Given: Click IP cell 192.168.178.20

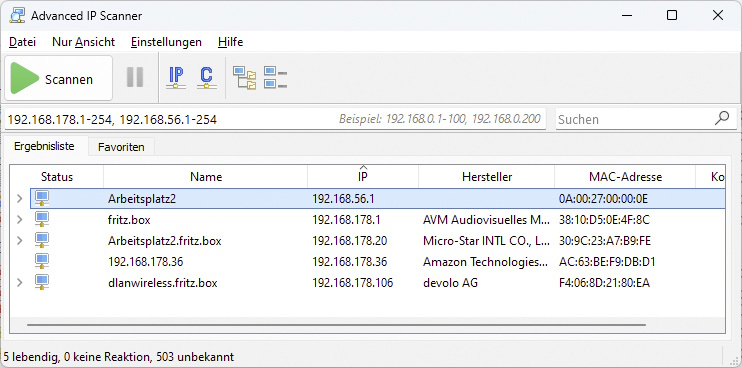Looking at the screenshot, I should pyautogui.click(x=350, y=241).
